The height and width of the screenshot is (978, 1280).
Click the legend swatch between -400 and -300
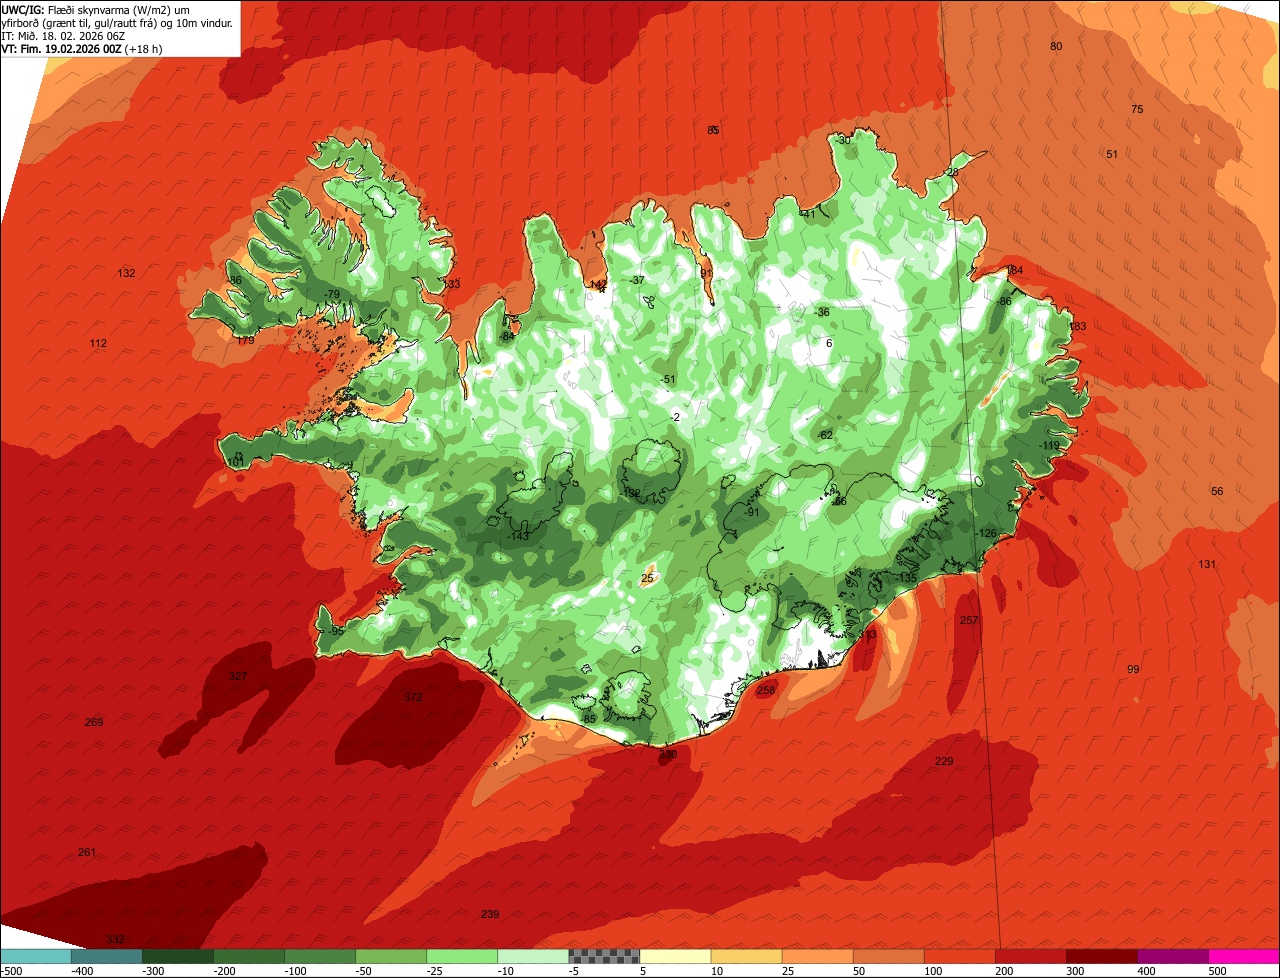click(x=106, y=956)
